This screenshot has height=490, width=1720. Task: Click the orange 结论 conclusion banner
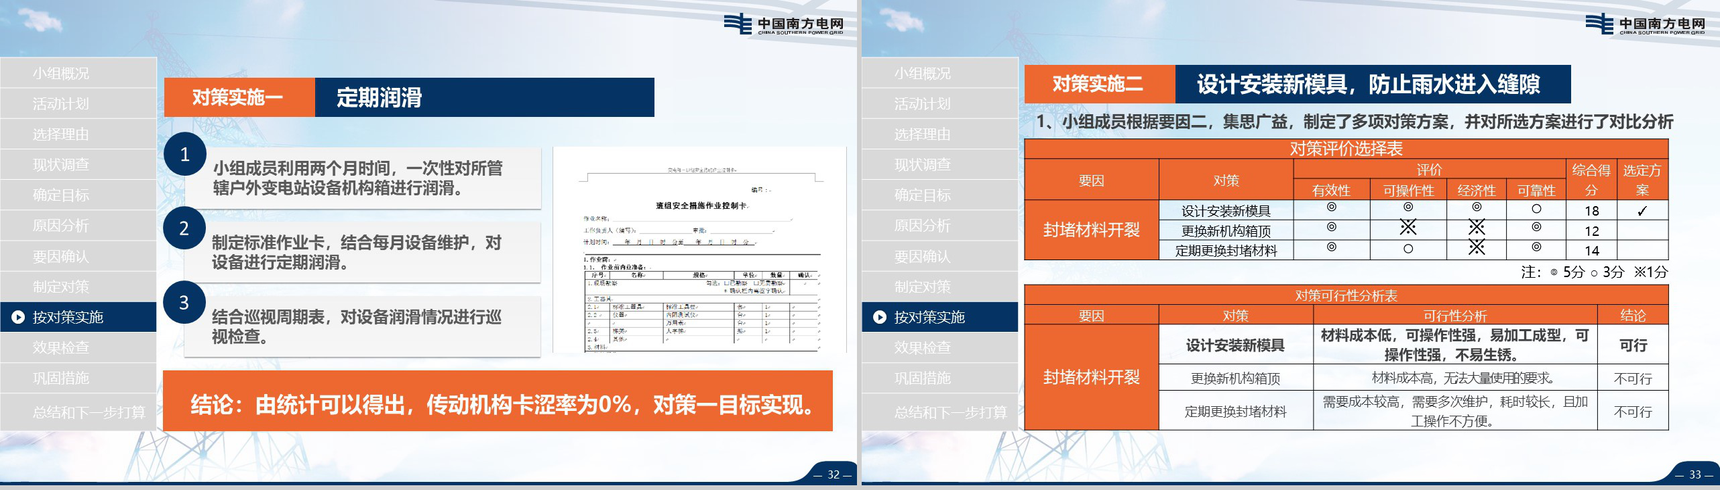tap(497, 402)
